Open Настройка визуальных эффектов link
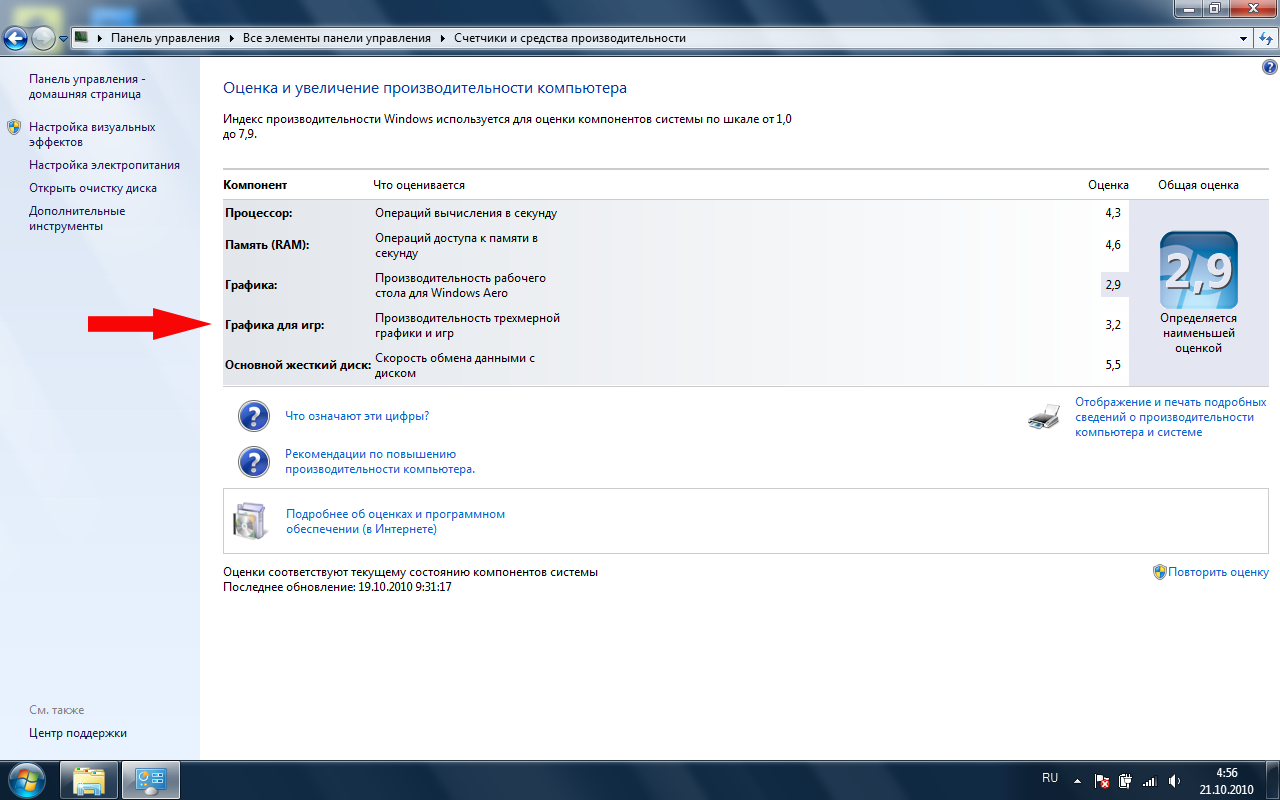1280x800 pixels. [x=92, y=134]
